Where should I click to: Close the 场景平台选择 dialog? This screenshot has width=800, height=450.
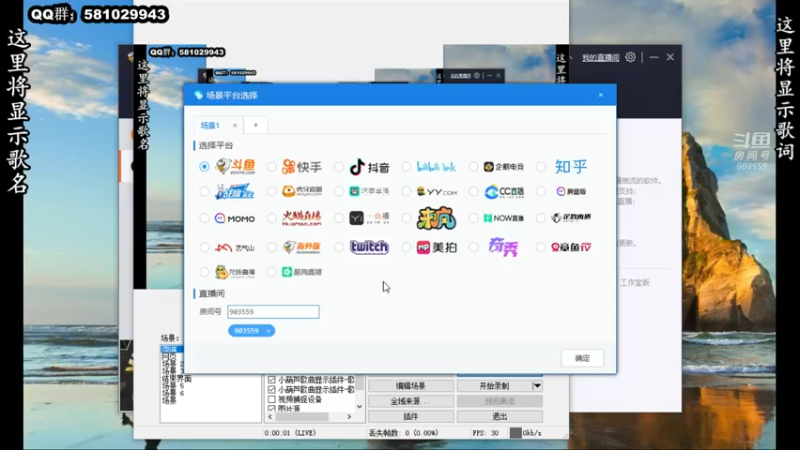pyautogui.click(x=601, y=95)
